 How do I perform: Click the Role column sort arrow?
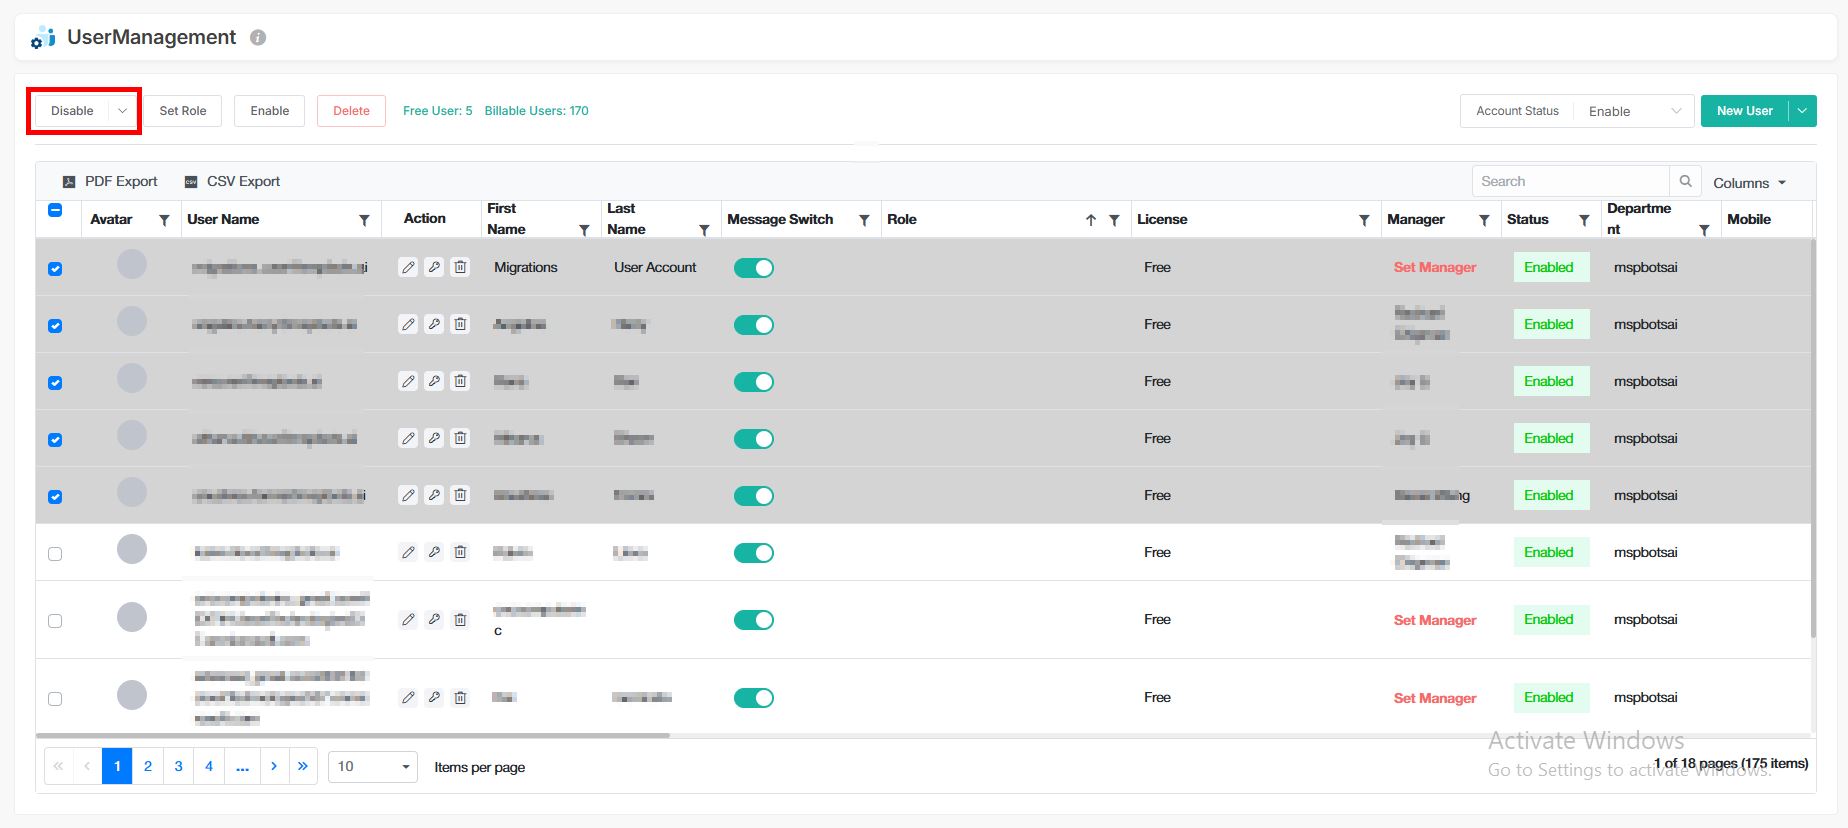point(1091,220)
